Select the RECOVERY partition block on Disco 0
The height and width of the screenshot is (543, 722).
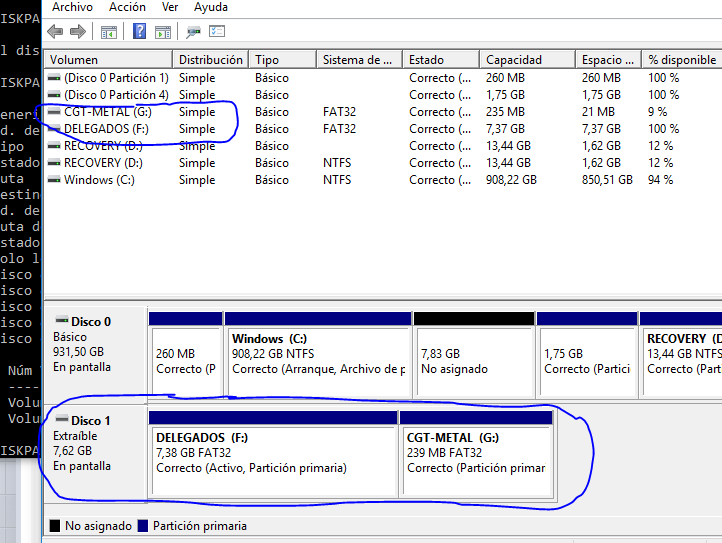coord(681,355)
